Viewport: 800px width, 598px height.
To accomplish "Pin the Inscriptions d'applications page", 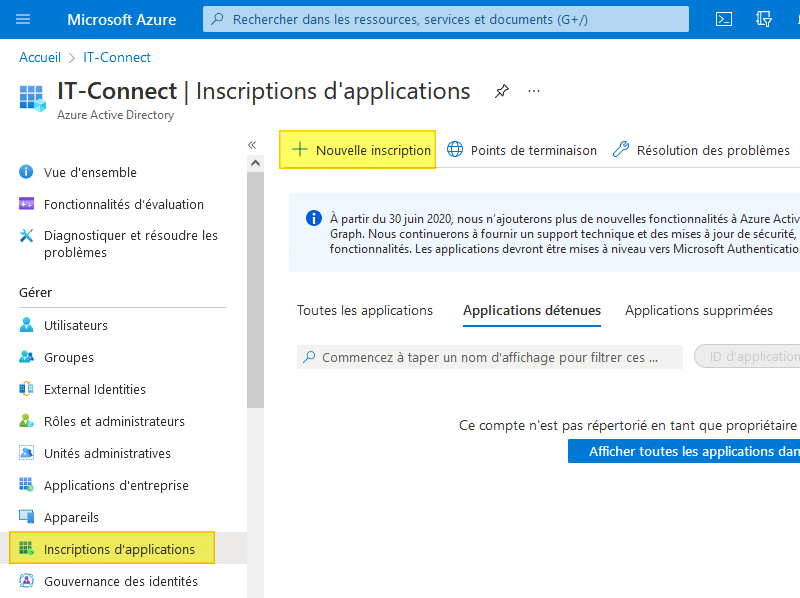I will 502,91.
